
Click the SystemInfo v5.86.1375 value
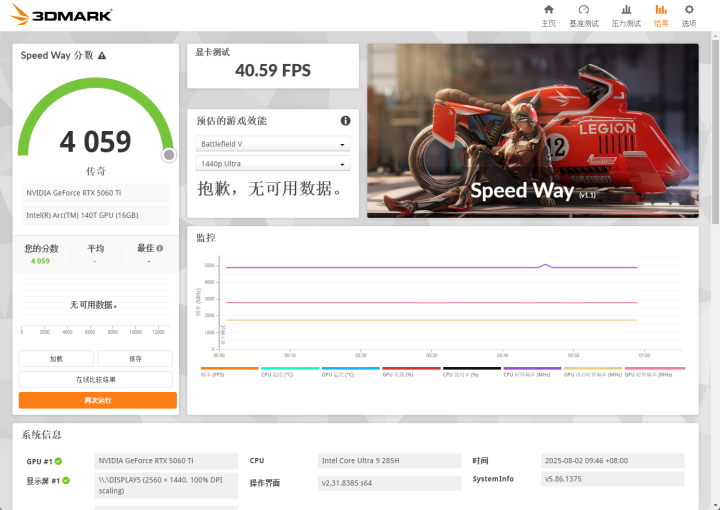coord(613,479)
